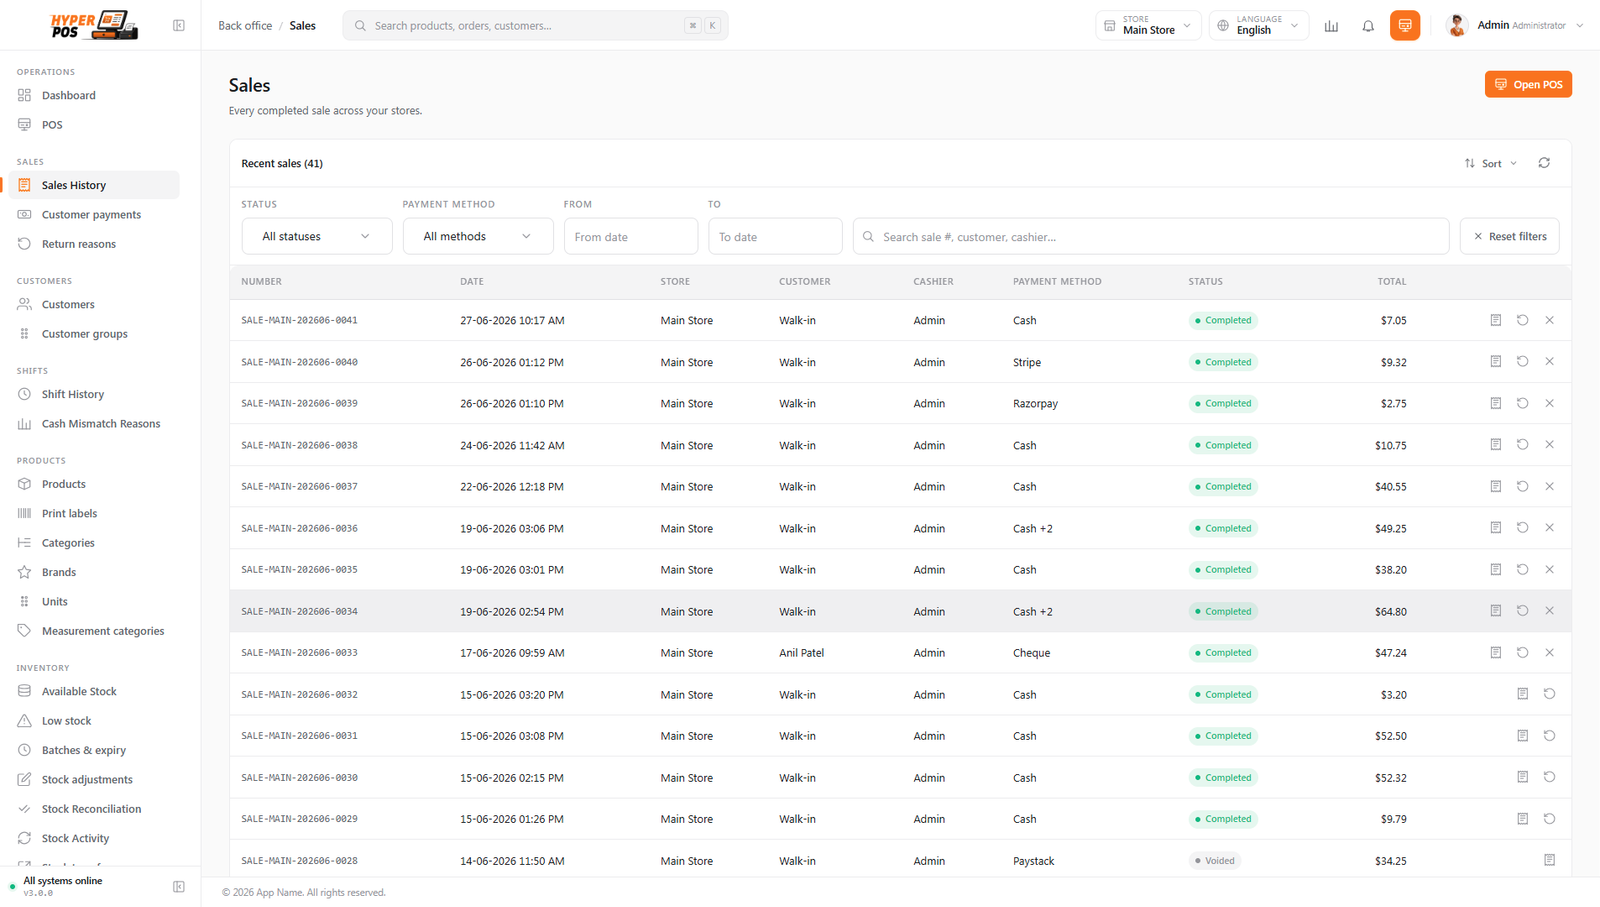Return sale SALE-MAIN-202606-0041
This screenshot has height=907, width=1600.
point(1522,320)
